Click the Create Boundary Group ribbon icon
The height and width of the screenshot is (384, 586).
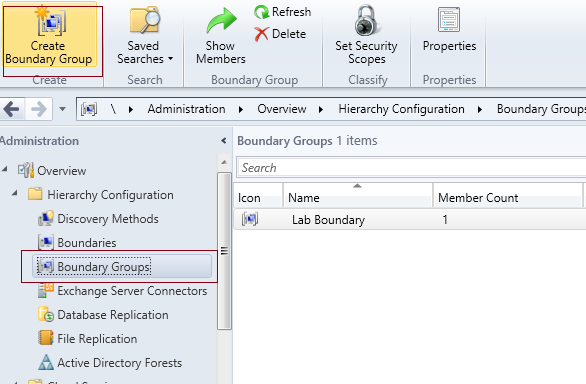tap(50, 21)
